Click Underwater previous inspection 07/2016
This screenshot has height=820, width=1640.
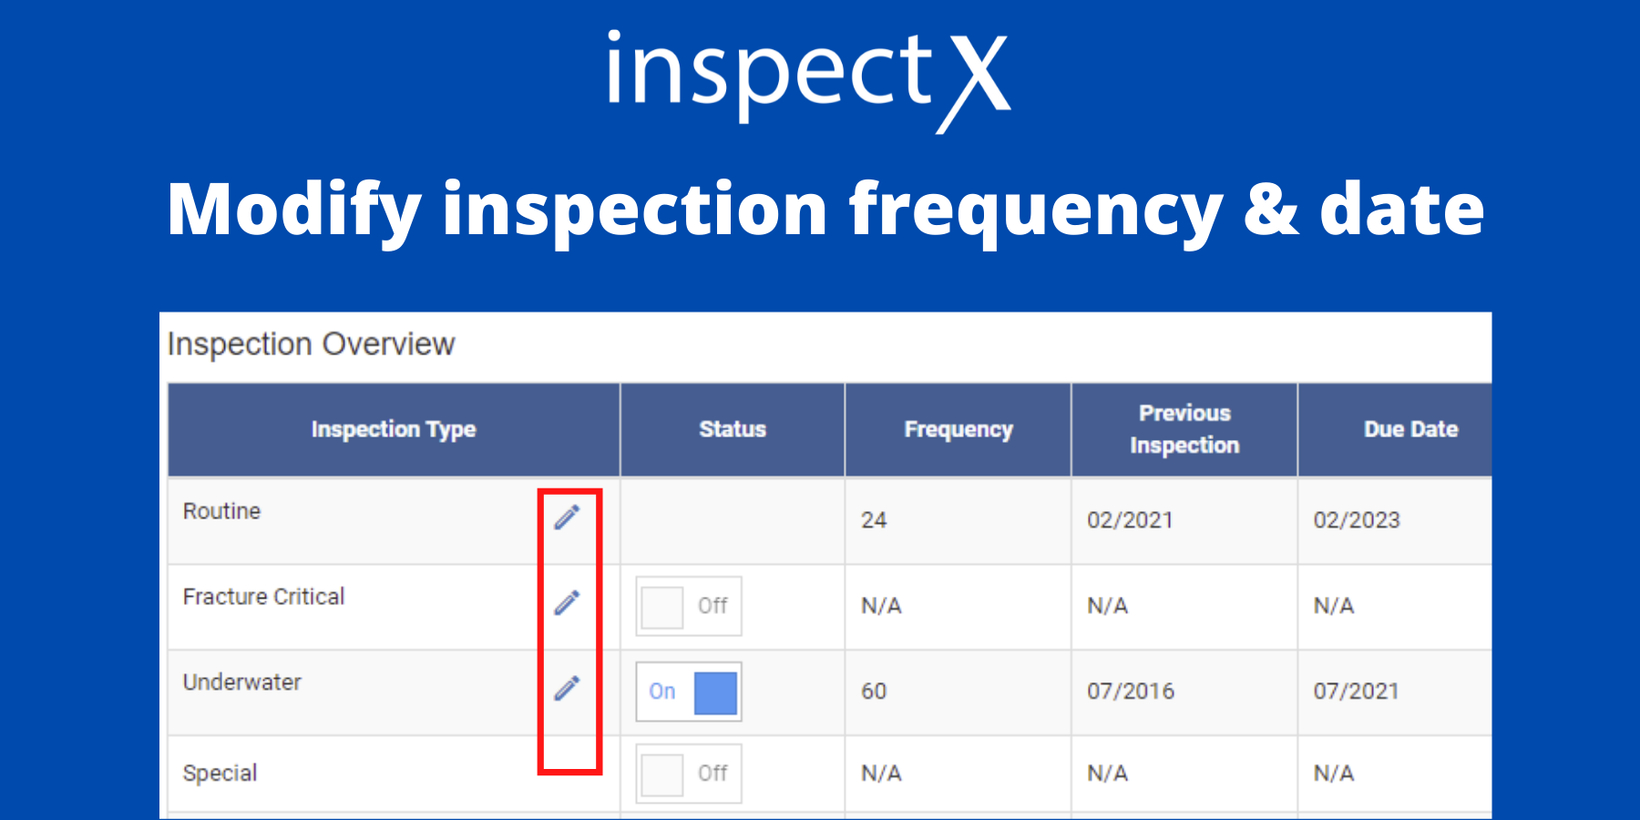pos(1130,691)
